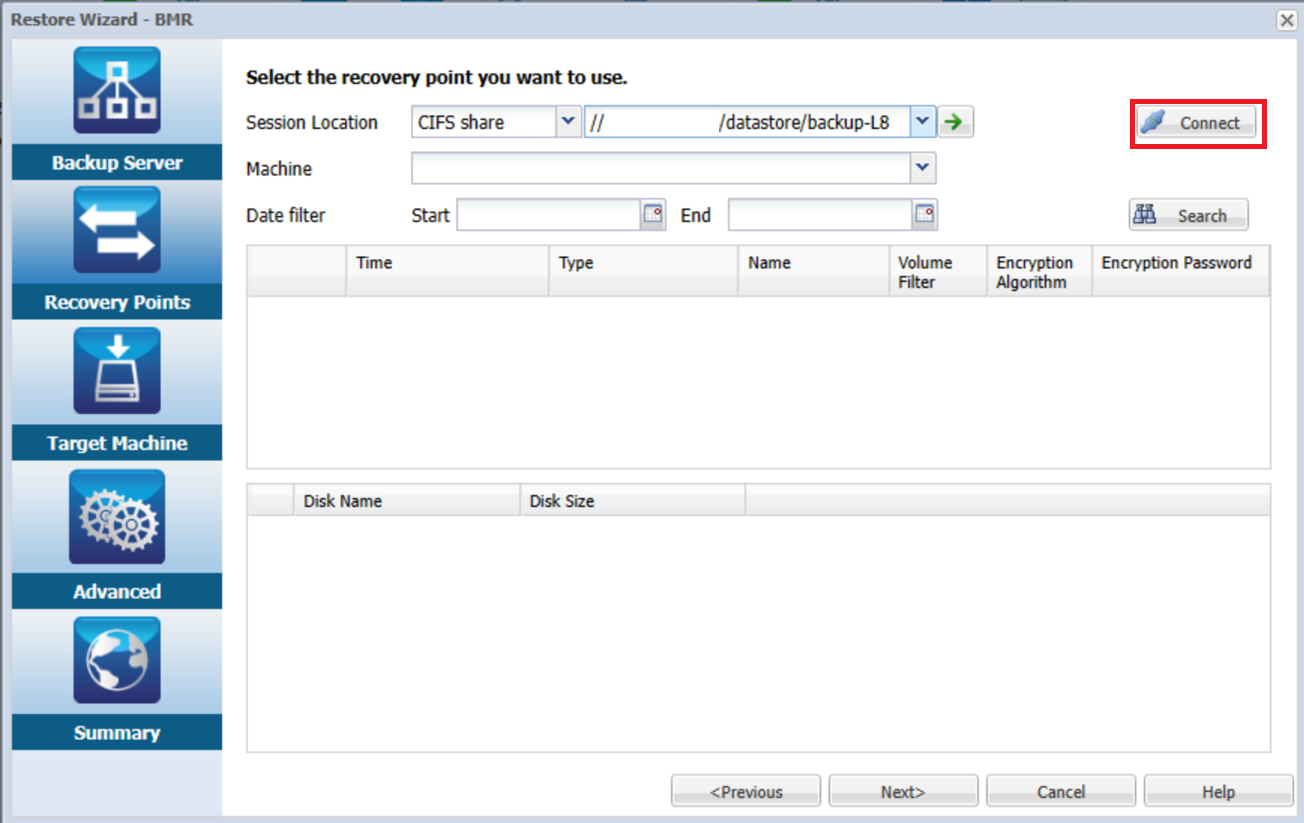Click the Backup Server network icon
This screenshot has width=1304, height=823.
click(x=117, y=91)
